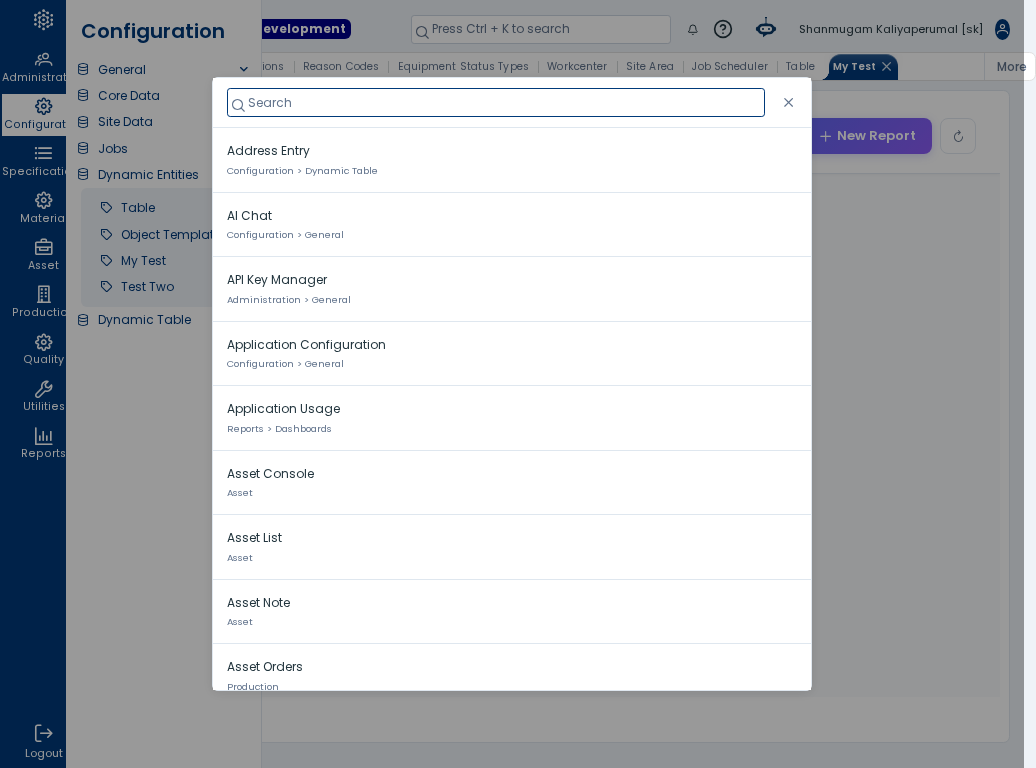Click the magnifier icon in dialog search
Viewport: 1036px width, 768px height.
coord(238,104)
